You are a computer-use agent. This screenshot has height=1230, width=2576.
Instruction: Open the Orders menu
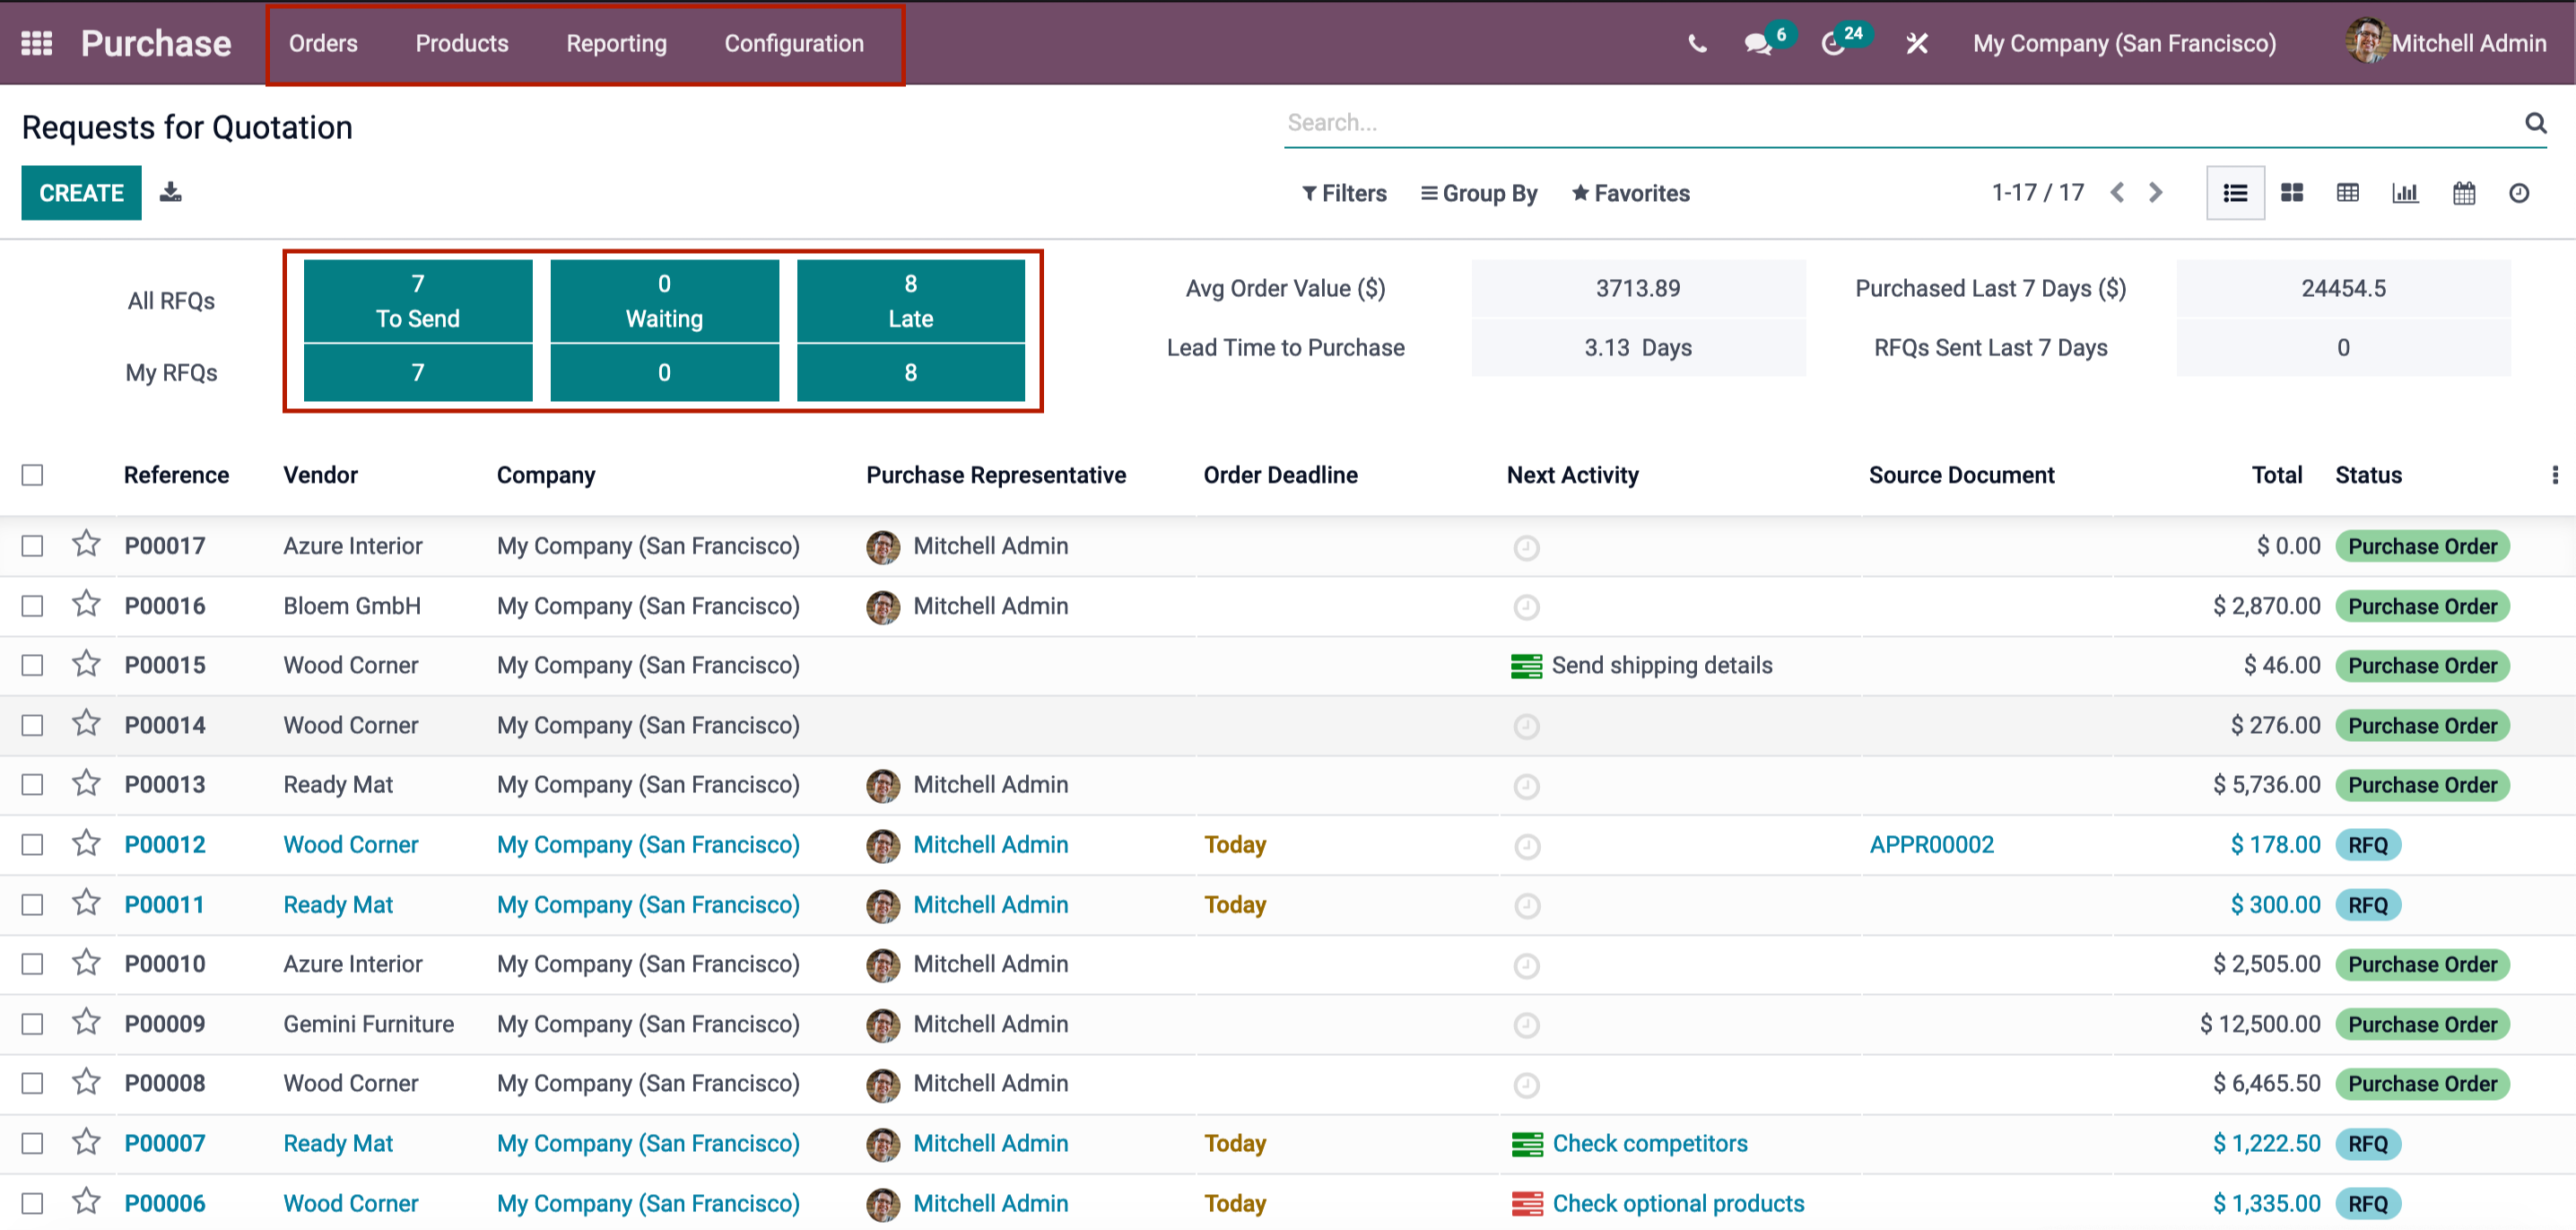pyautogui.click(x=323, y=43)
